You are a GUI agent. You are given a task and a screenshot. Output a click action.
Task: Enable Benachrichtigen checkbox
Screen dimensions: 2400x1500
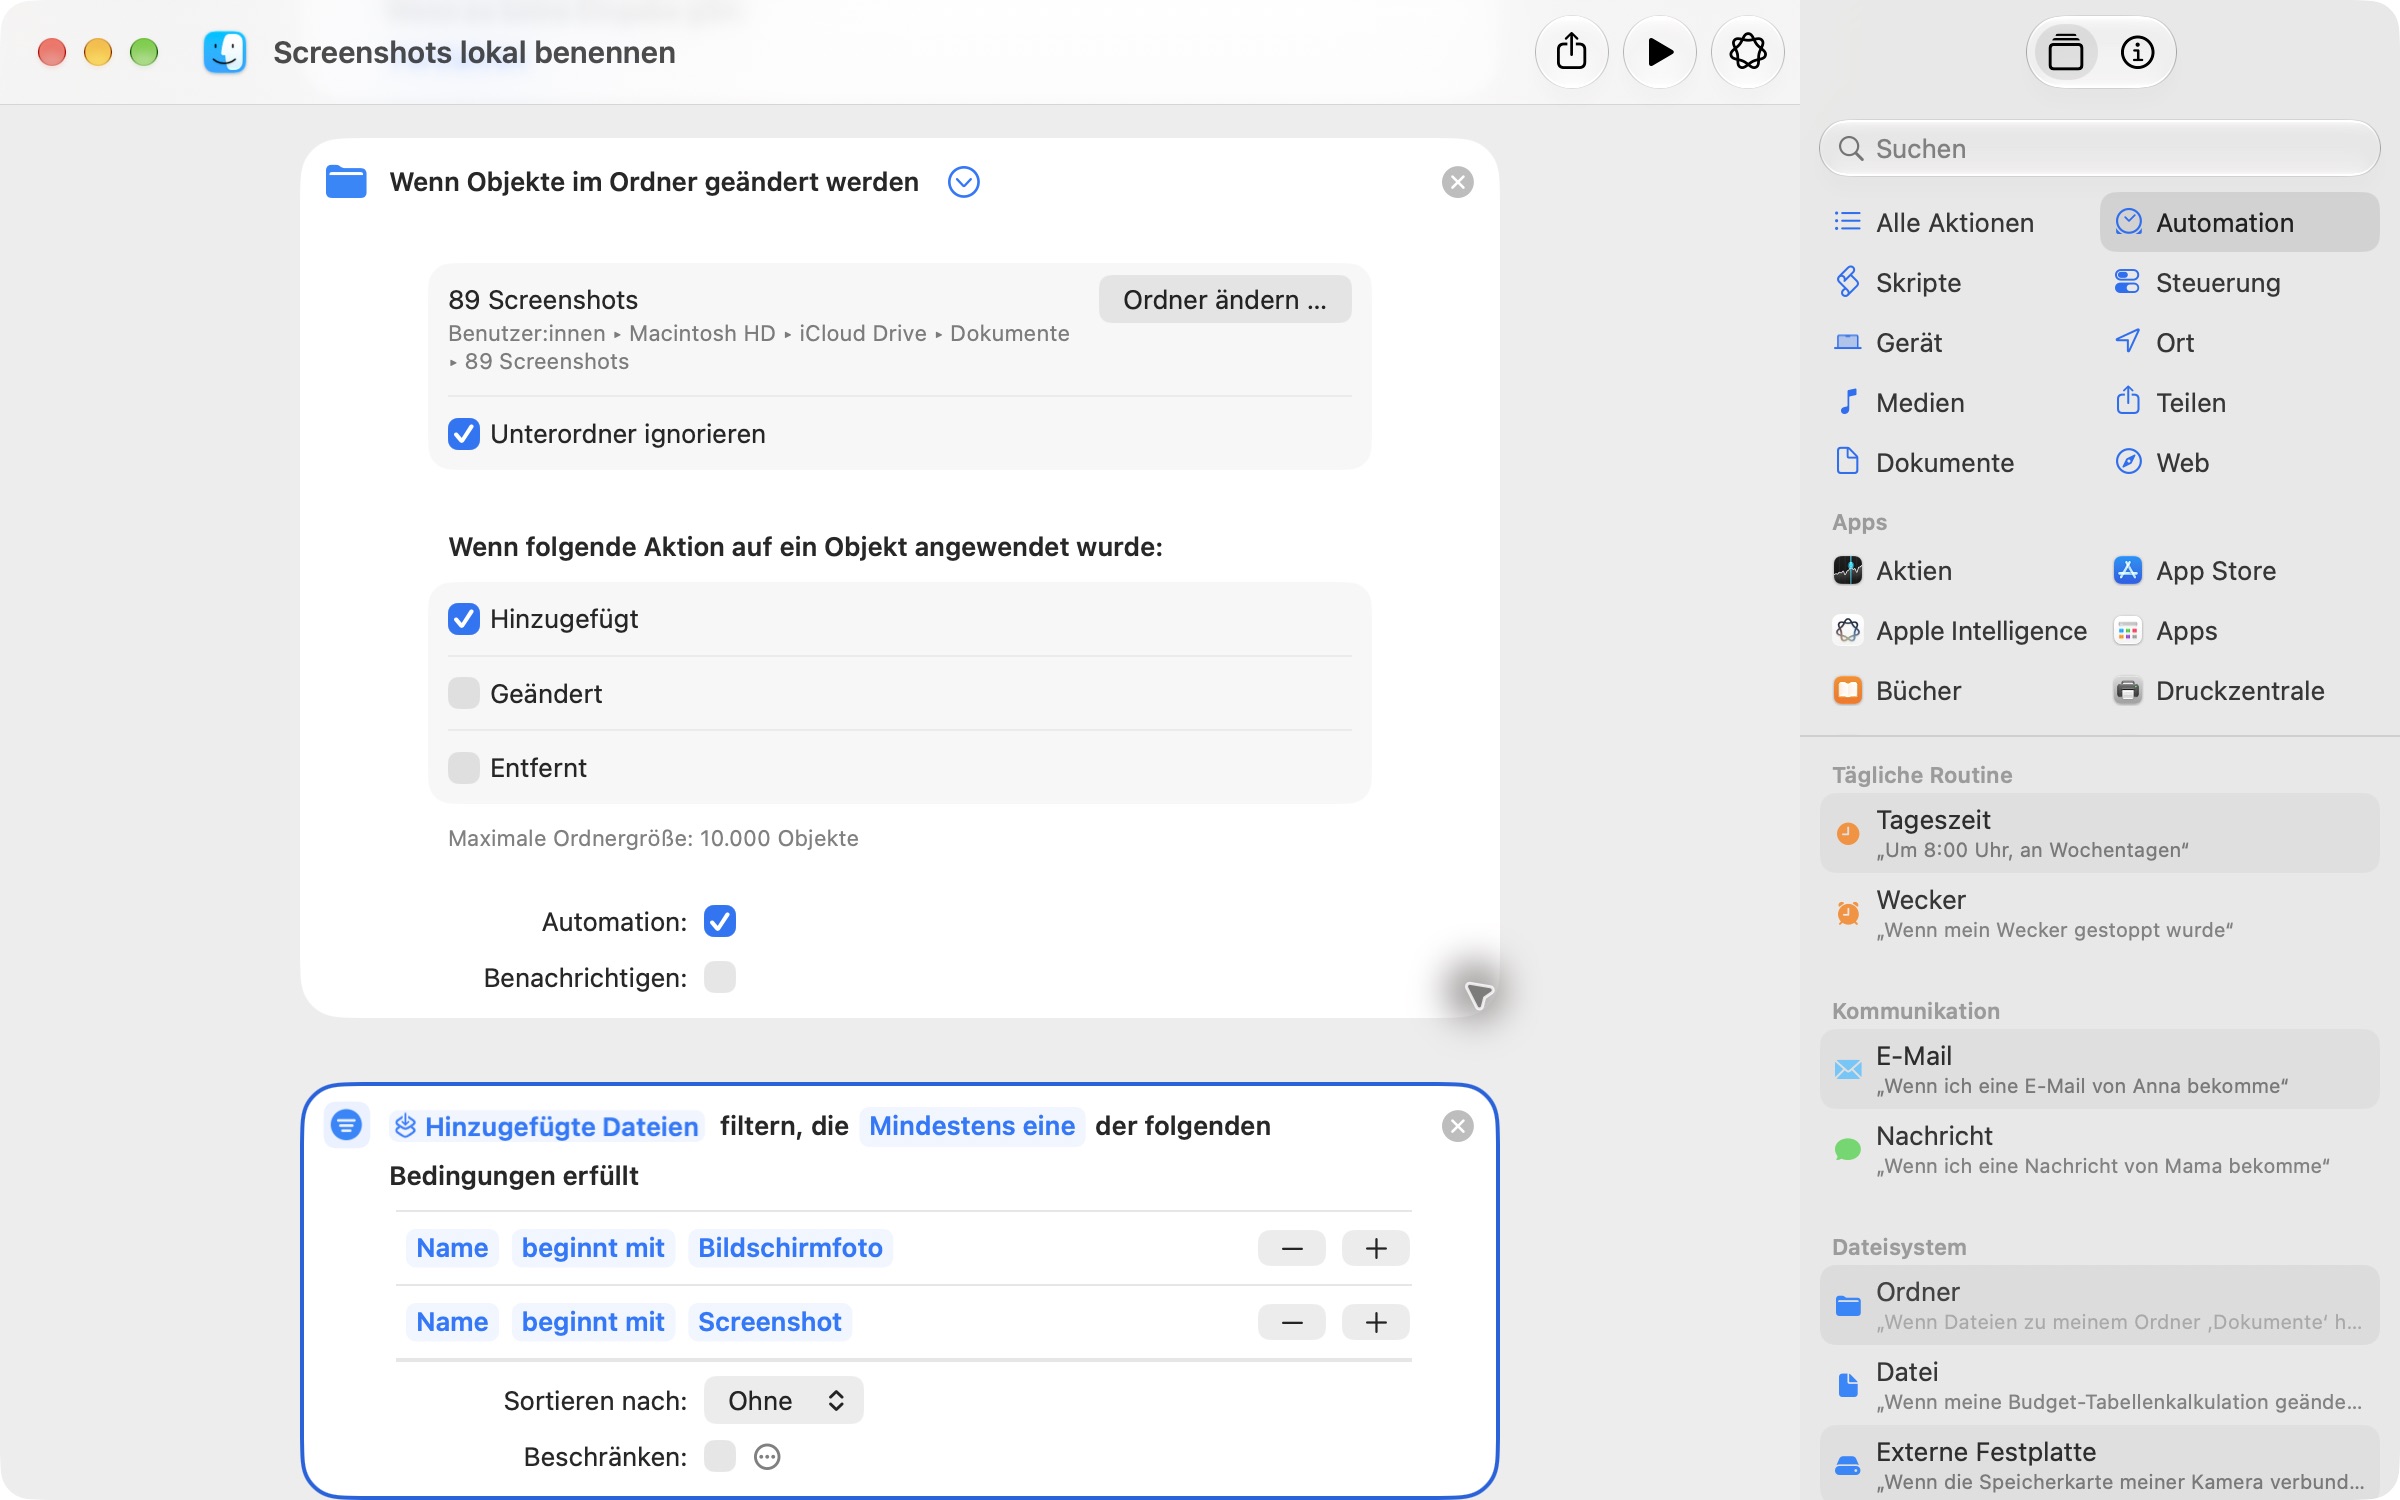[x=720, y=977]
